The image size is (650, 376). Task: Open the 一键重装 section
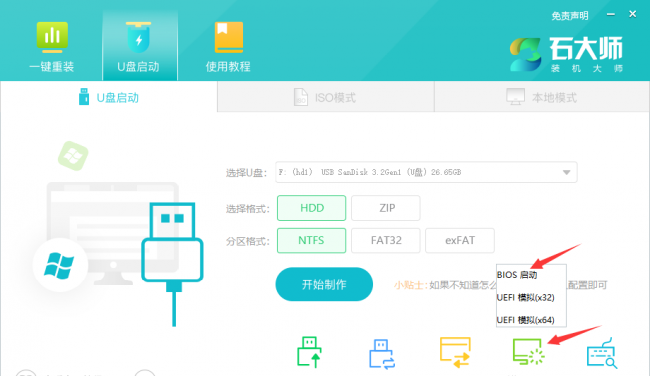(51, 46)
